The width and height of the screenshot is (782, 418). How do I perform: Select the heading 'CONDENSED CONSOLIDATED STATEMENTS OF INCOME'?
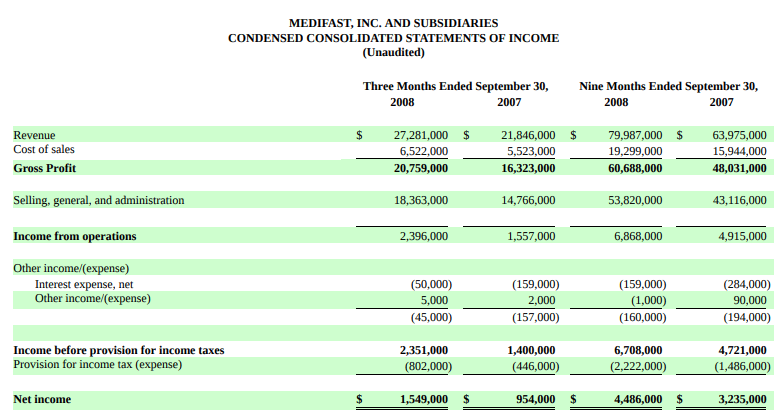point(393,38)
